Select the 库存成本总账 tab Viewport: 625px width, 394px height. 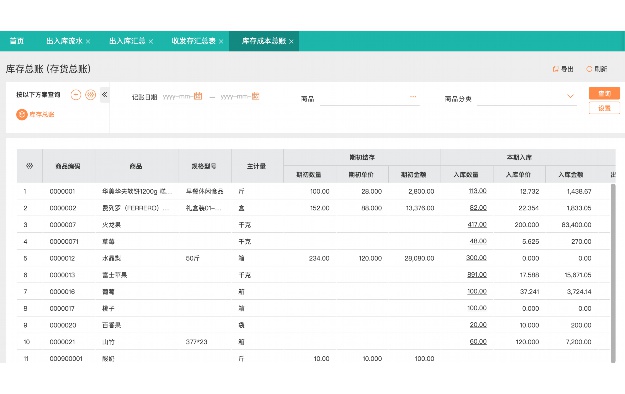(264, 41)
